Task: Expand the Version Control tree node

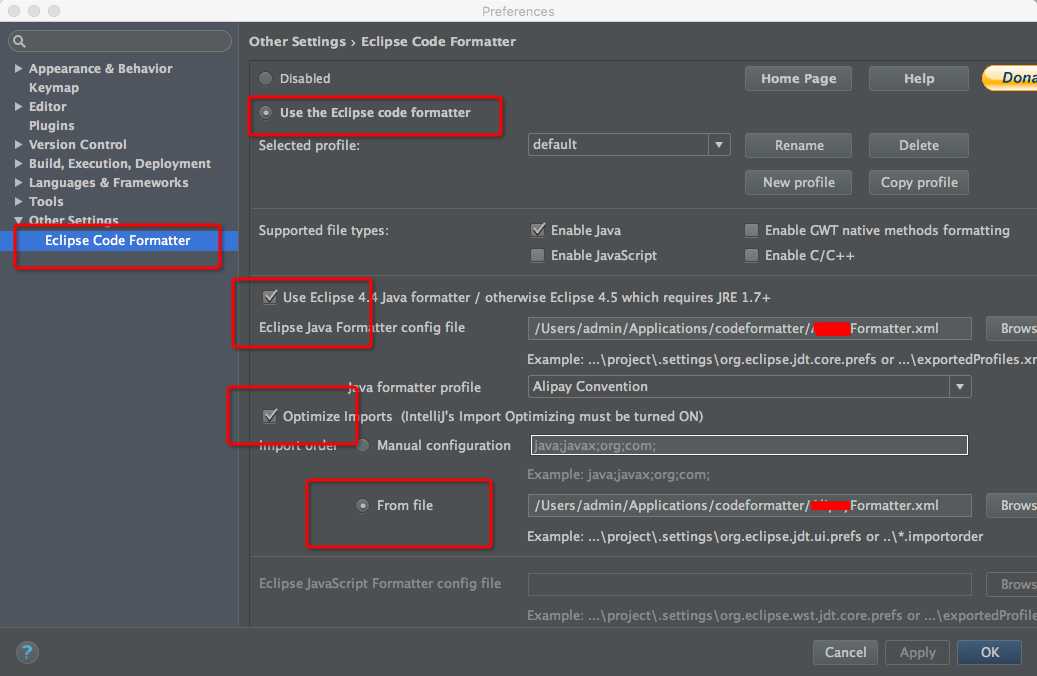Action: coord(19,144)
